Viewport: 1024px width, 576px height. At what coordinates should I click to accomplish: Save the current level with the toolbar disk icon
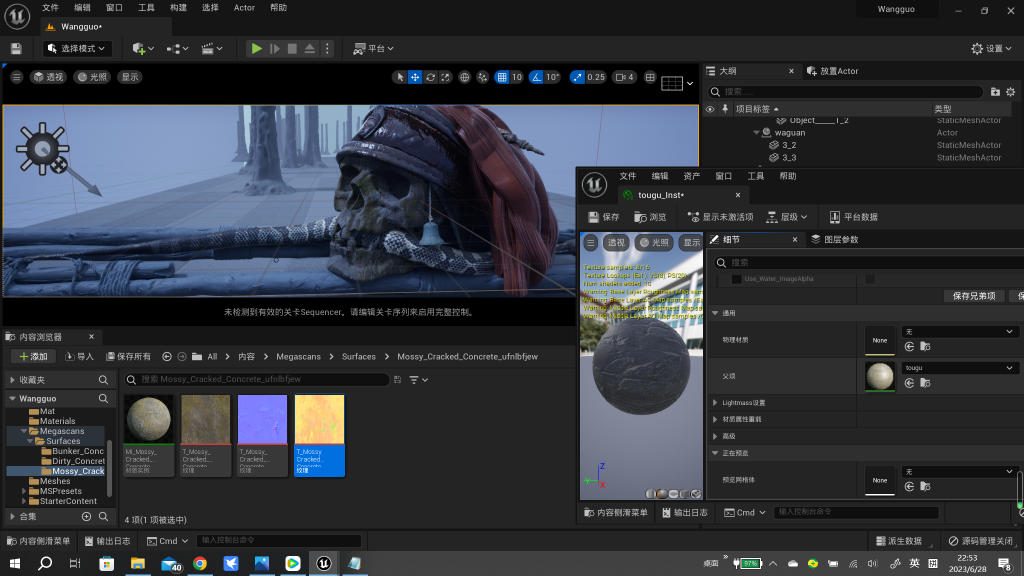click(x=16, y=48)
